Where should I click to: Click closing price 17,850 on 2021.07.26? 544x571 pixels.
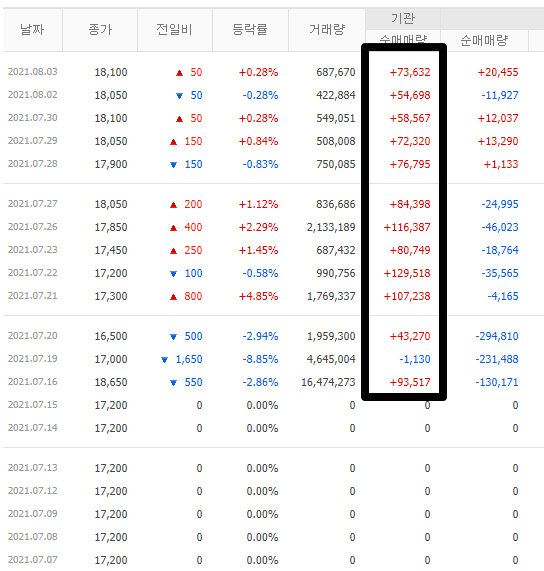pyautogui.click(x=111, y=227)
